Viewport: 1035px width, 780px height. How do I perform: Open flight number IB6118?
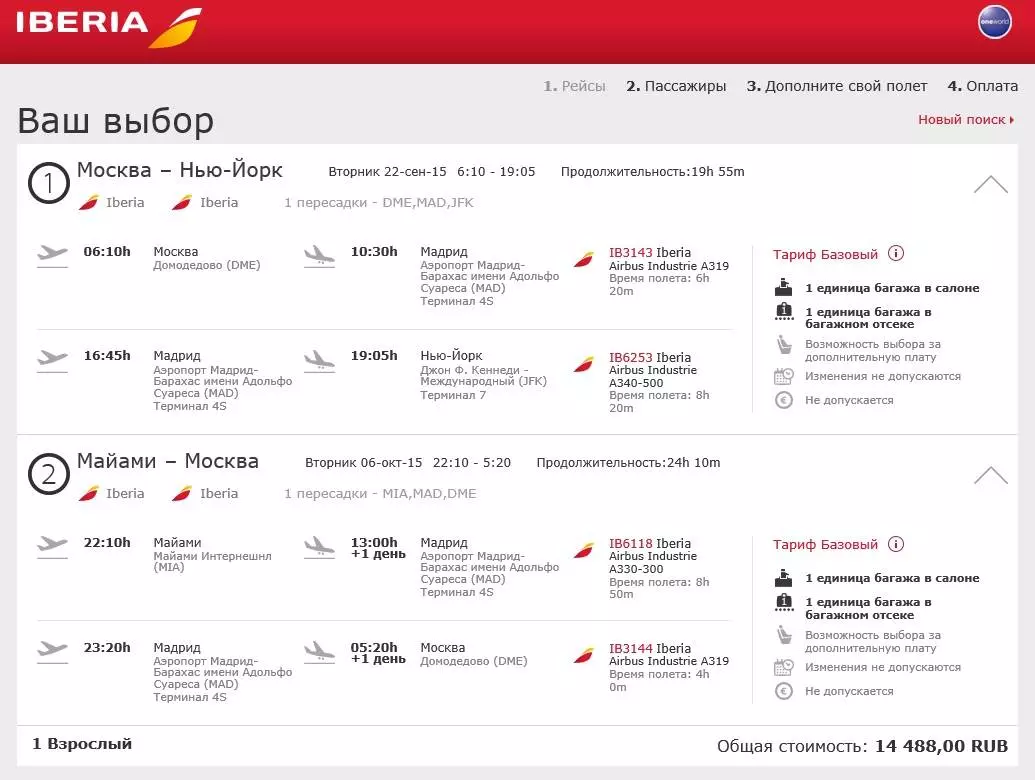(x=630, y=544)
